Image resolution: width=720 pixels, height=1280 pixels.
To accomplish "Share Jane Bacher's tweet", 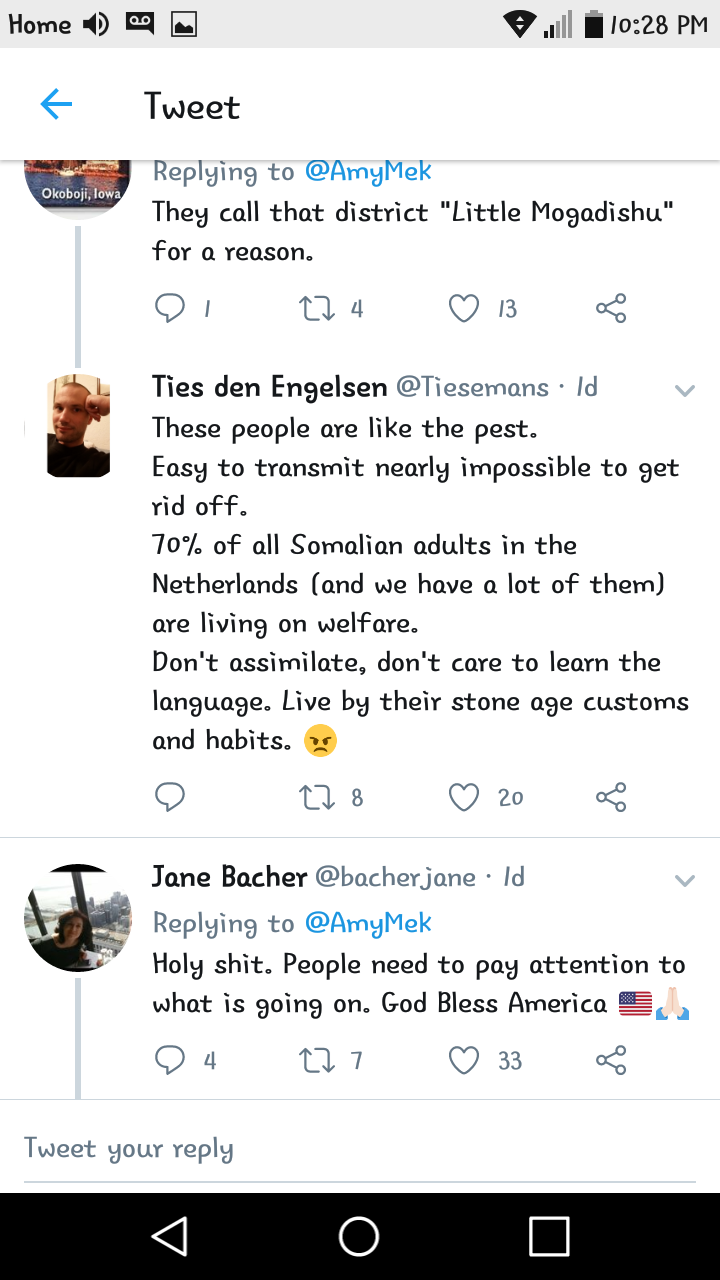I will pyautogui.click(x=611, y=1060).
